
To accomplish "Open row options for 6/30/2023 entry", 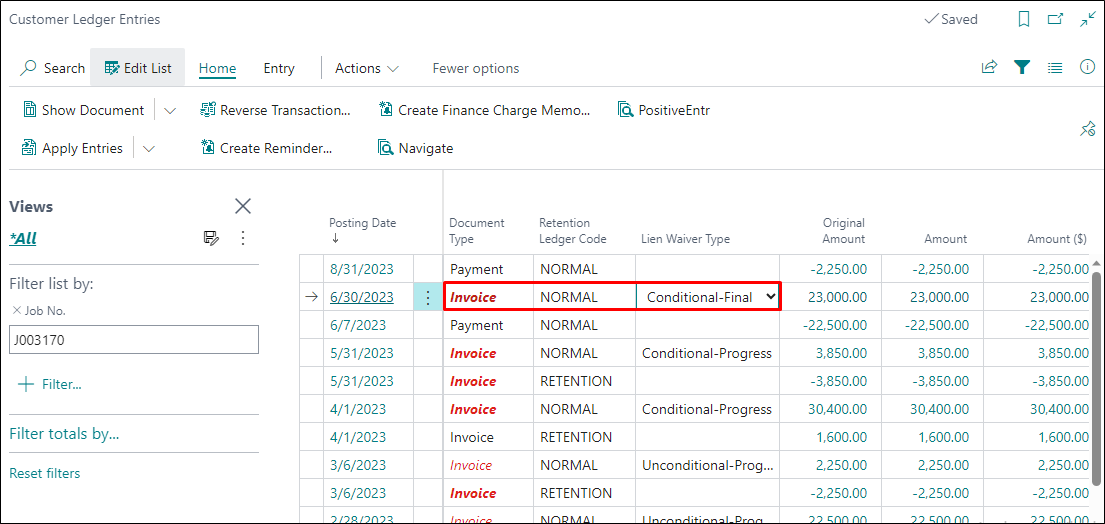I will click(428, 297).
